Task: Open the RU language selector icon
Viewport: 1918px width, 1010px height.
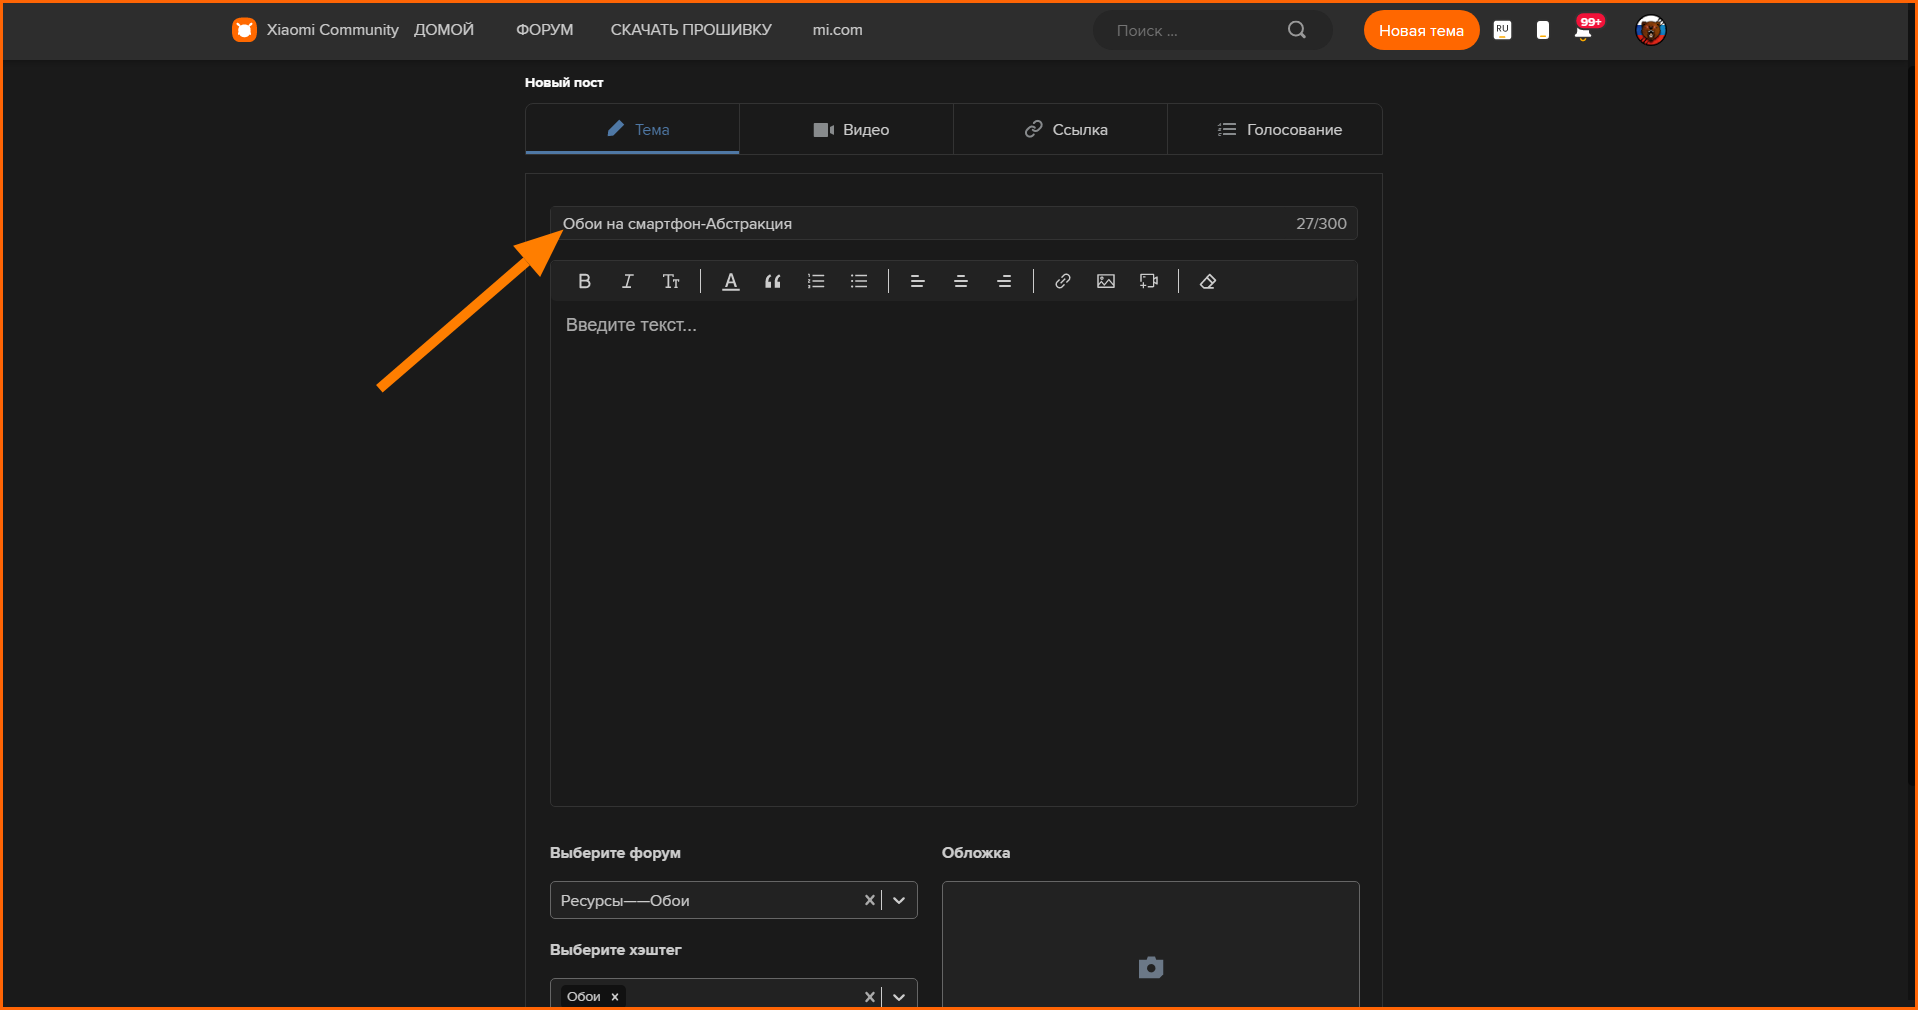Action: coord(1502,30)
